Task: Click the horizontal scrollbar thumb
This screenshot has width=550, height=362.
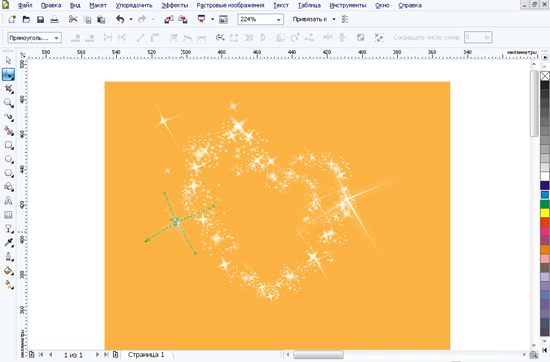Action: 318,354
